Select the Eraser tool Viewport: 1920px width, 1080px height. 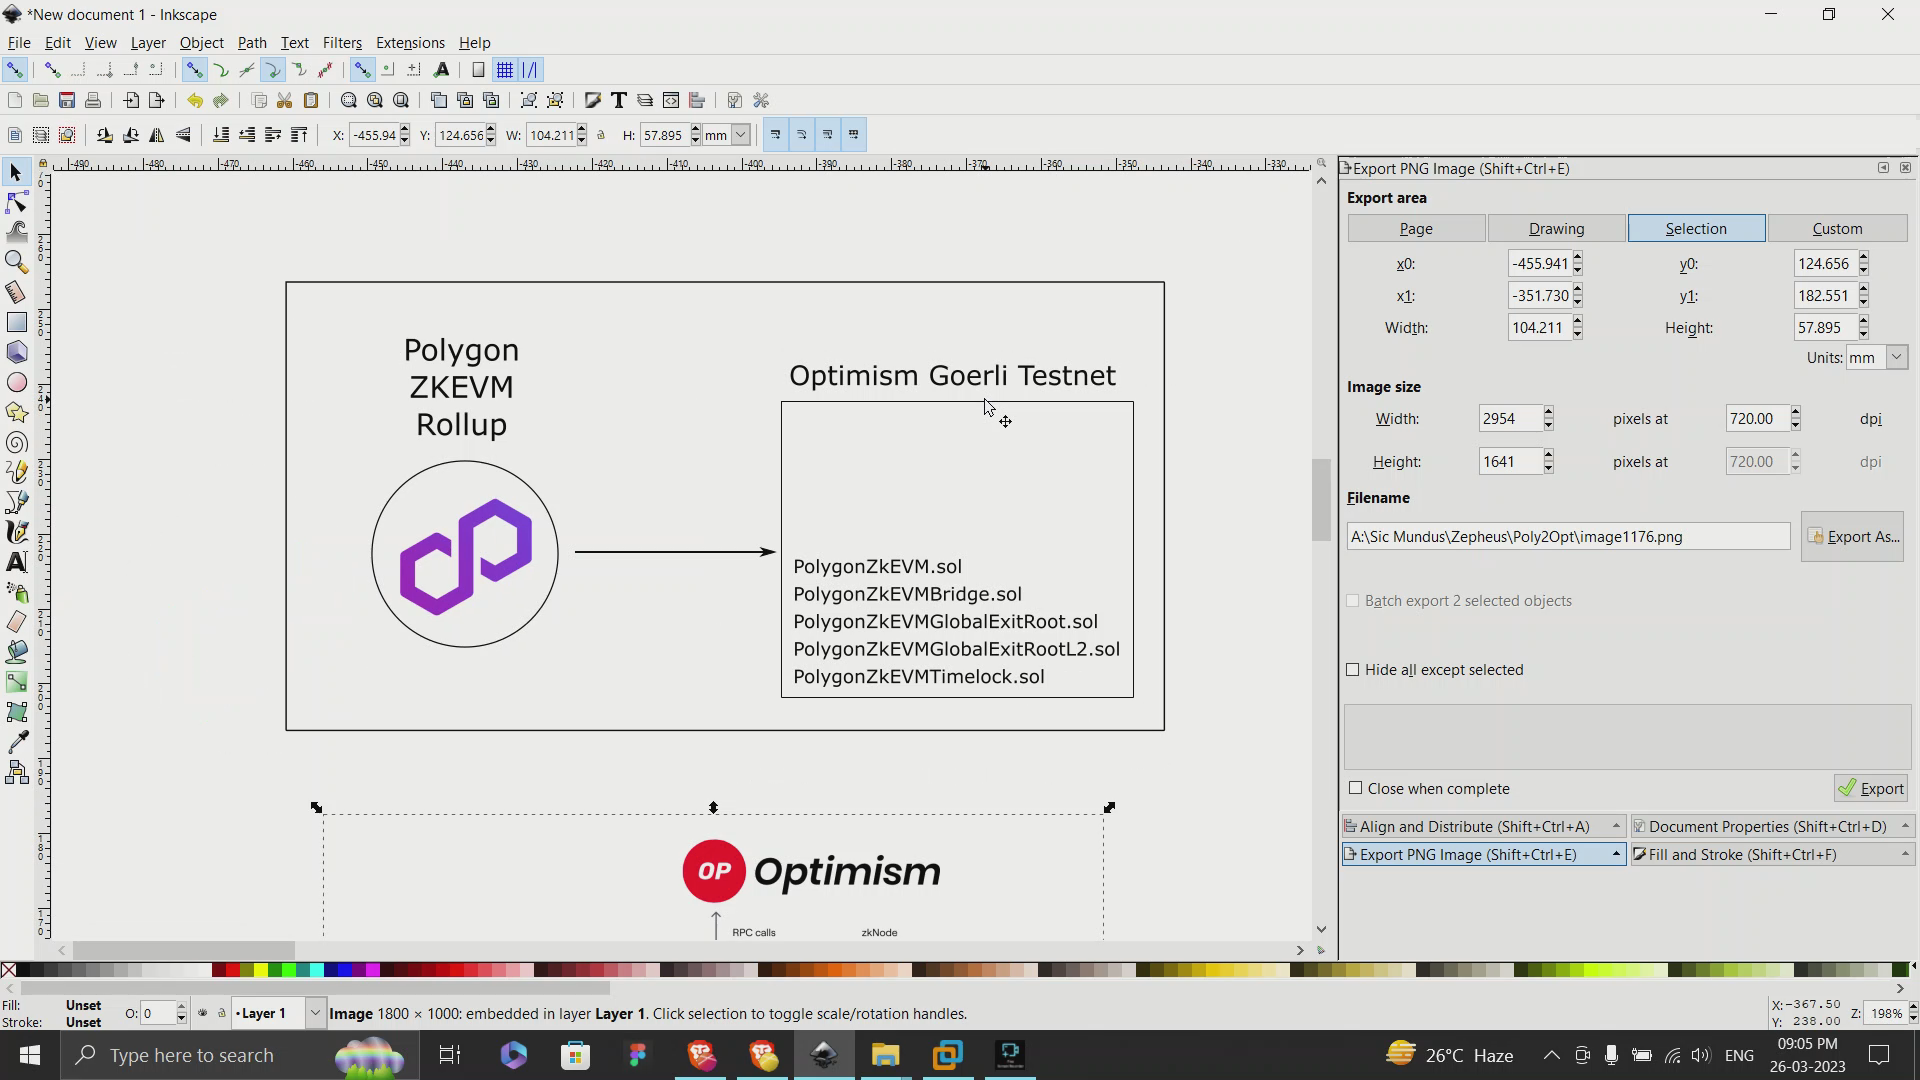(x=16, y=622)
